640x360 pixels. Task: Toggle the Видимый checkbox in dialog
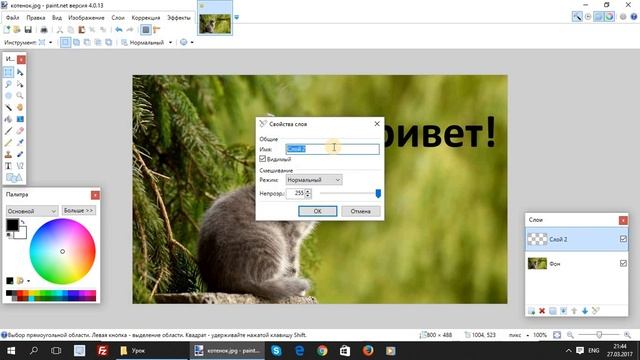click(262, 159)
